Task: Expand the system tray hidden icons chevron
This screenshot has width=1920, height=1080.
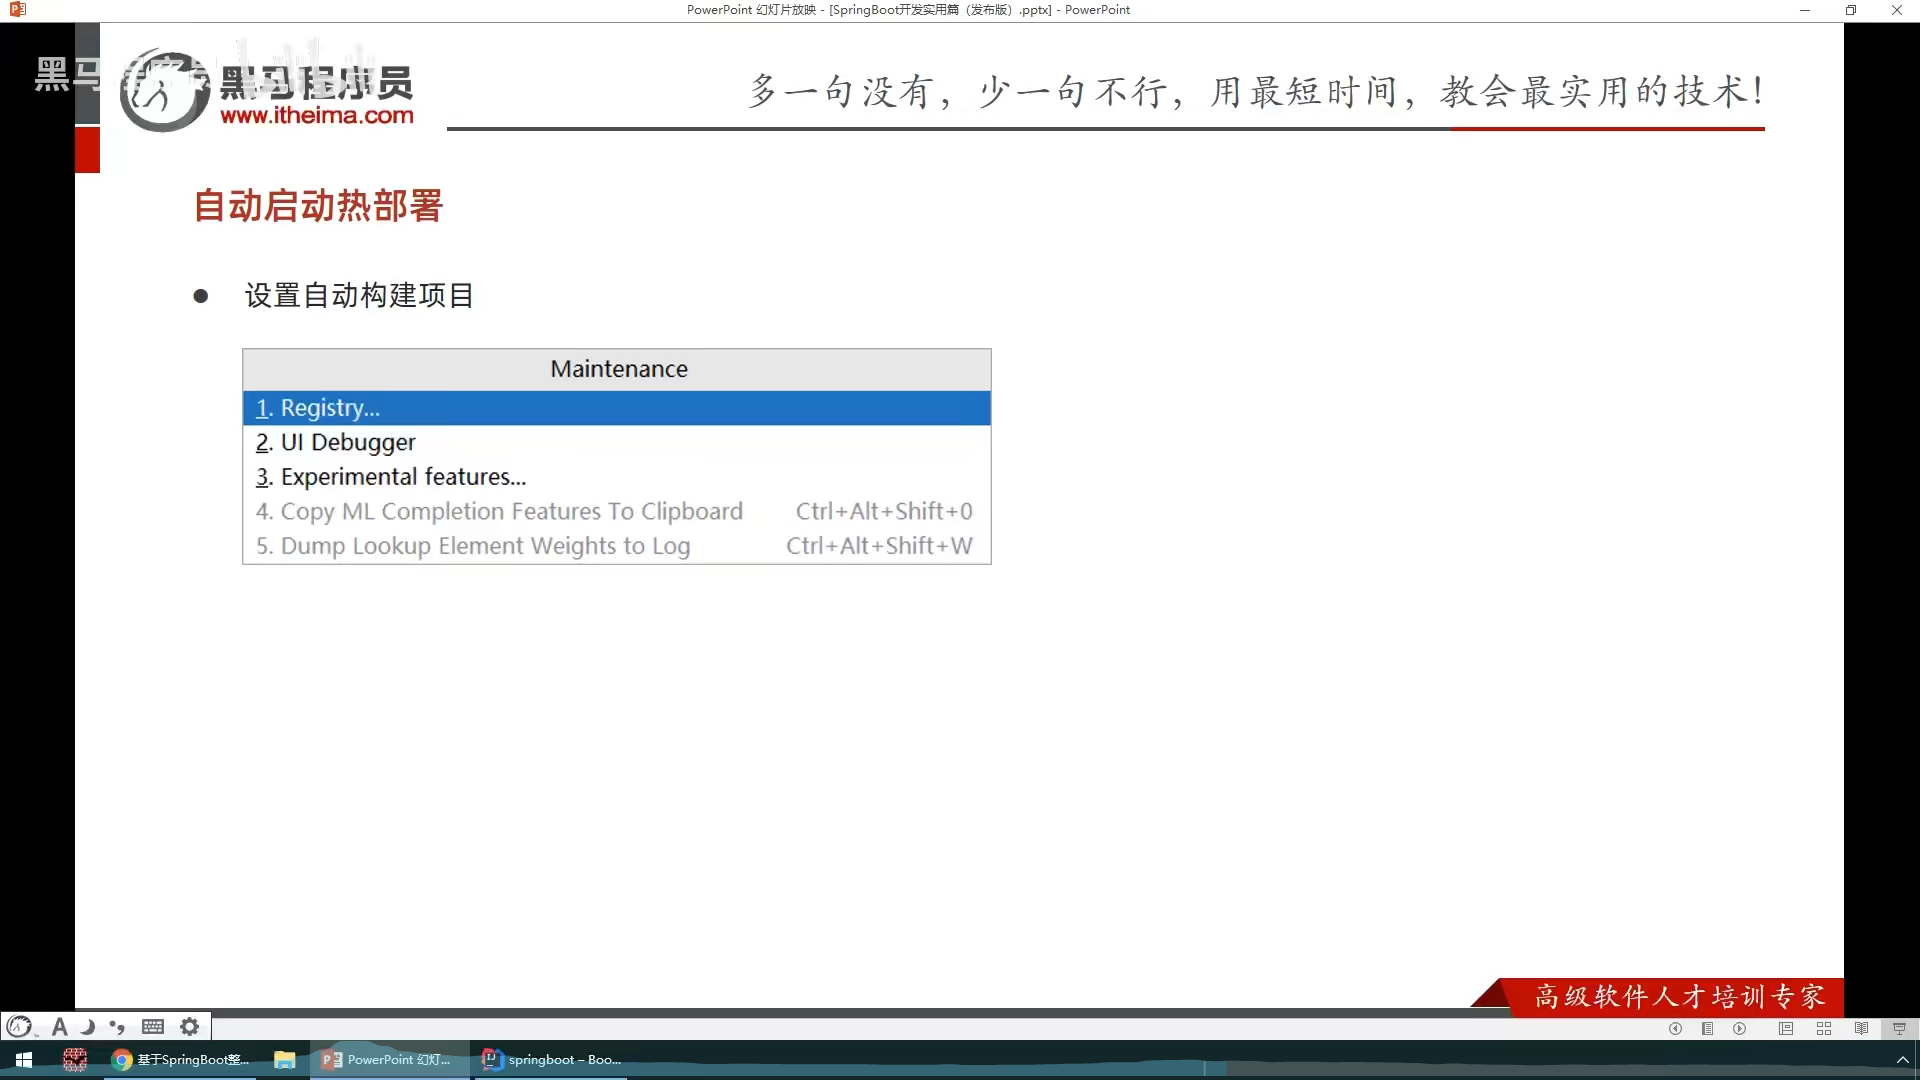Action: 1902,1060
